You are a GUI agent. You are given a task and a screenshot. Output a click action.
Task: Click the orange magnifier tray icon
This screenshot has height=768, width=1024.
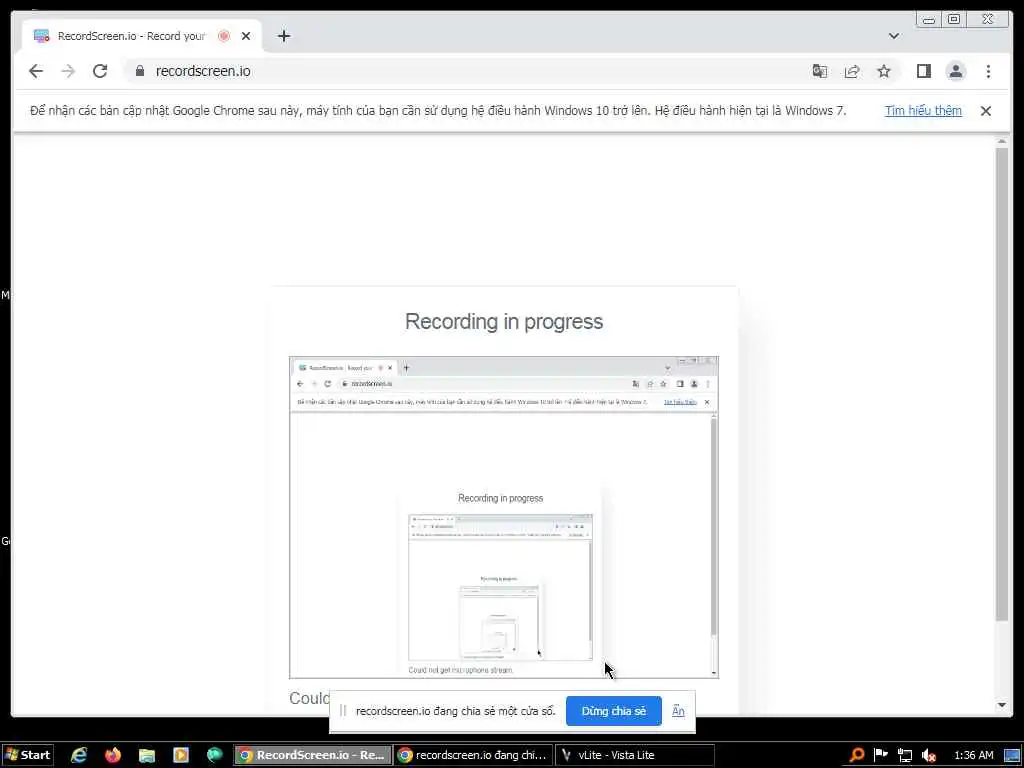[856, 755]
